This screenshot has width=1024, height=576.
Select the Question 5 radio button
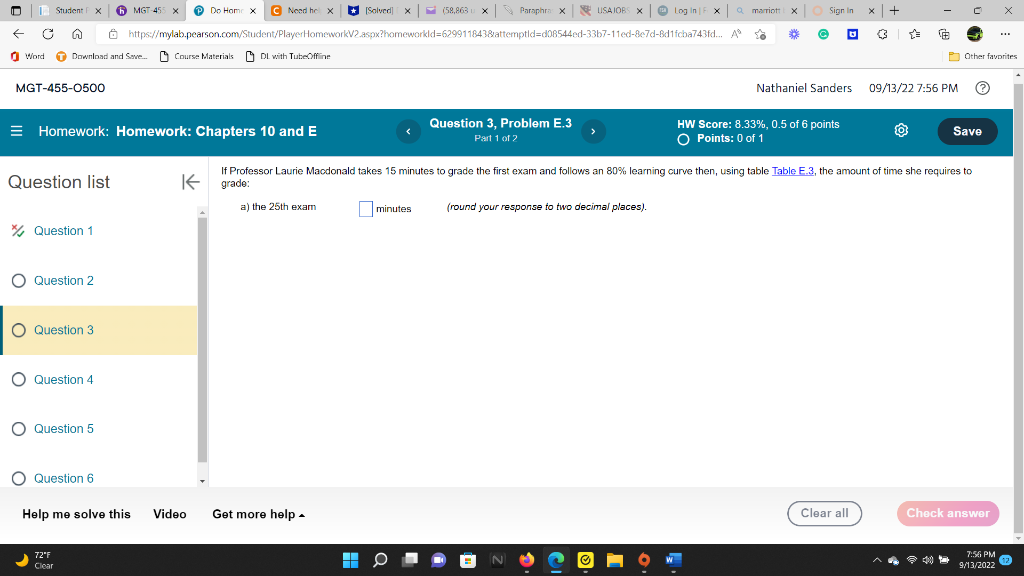click(17, 429)
